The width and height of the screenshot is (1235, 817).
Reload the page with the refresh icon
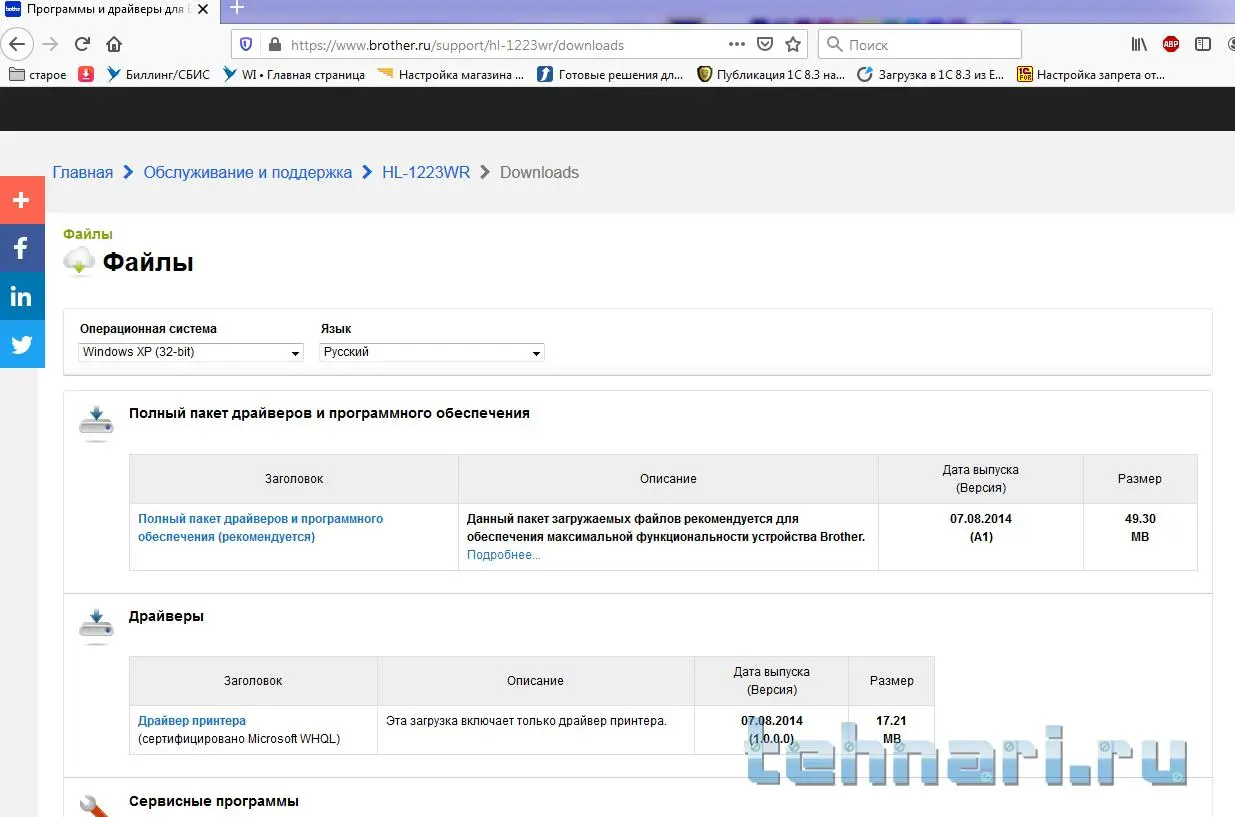pos(83,44)
